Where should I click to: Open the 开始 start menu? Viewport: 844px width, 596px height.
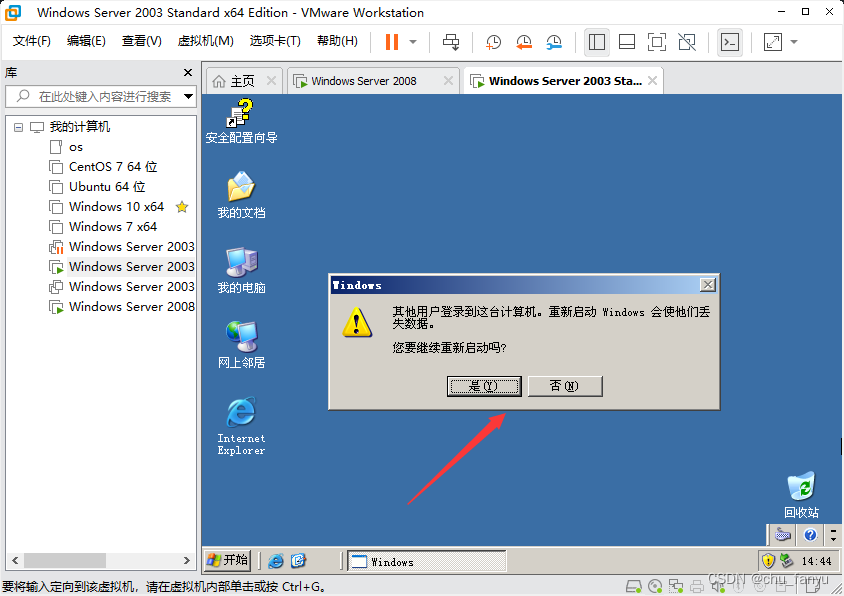(x=228, y=560)
